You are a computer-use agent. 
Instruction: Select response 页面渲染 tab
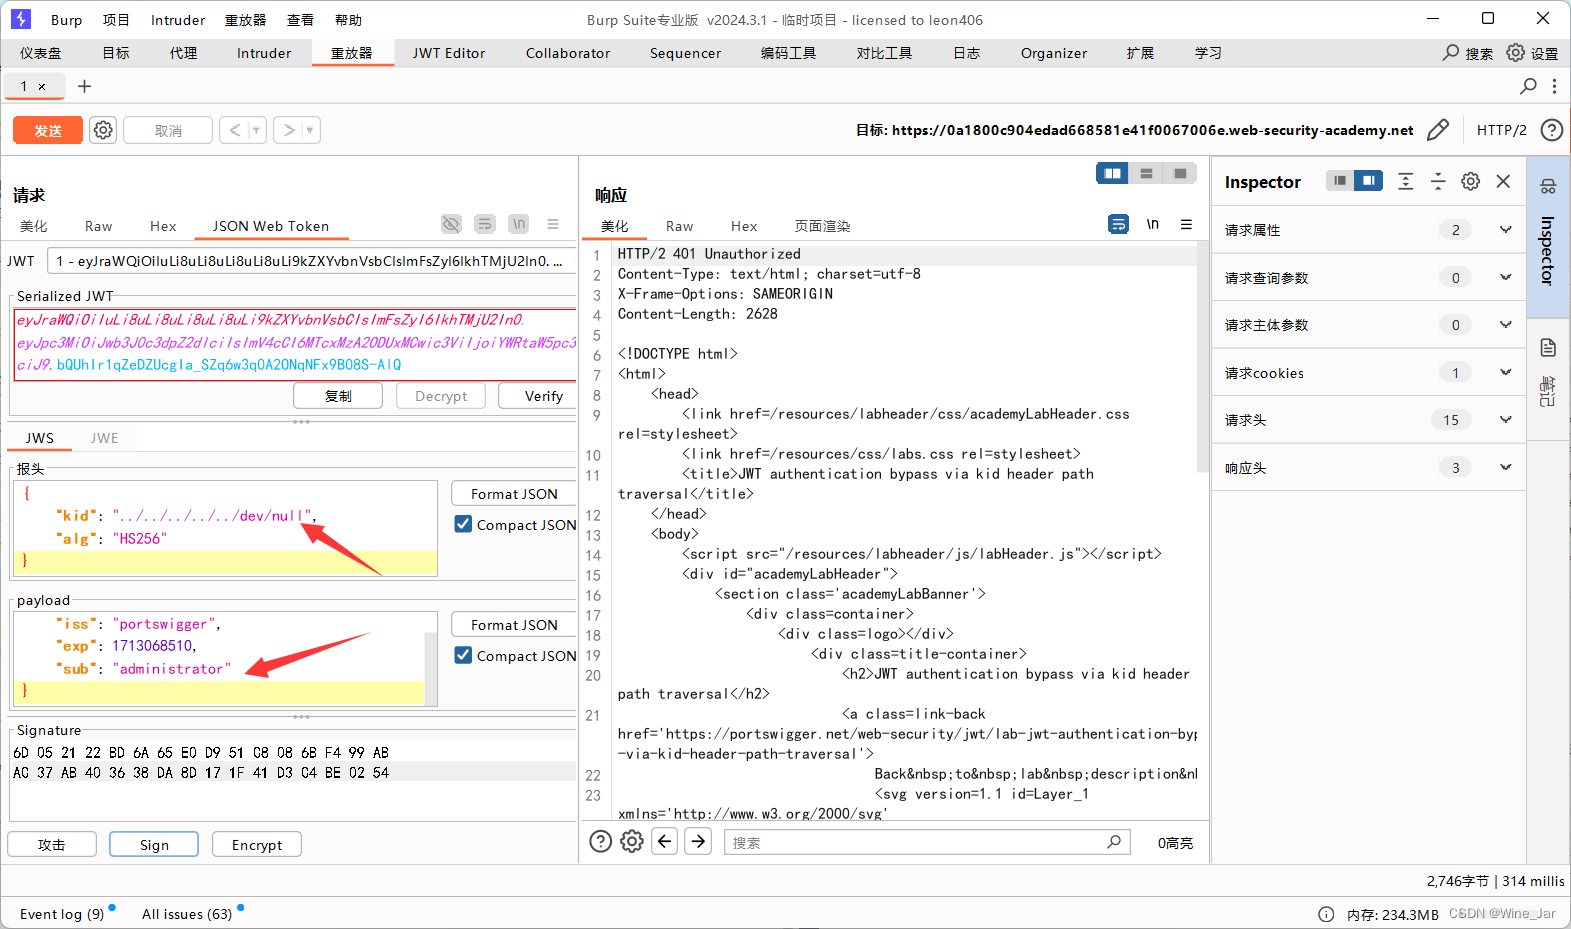[822, 226]
